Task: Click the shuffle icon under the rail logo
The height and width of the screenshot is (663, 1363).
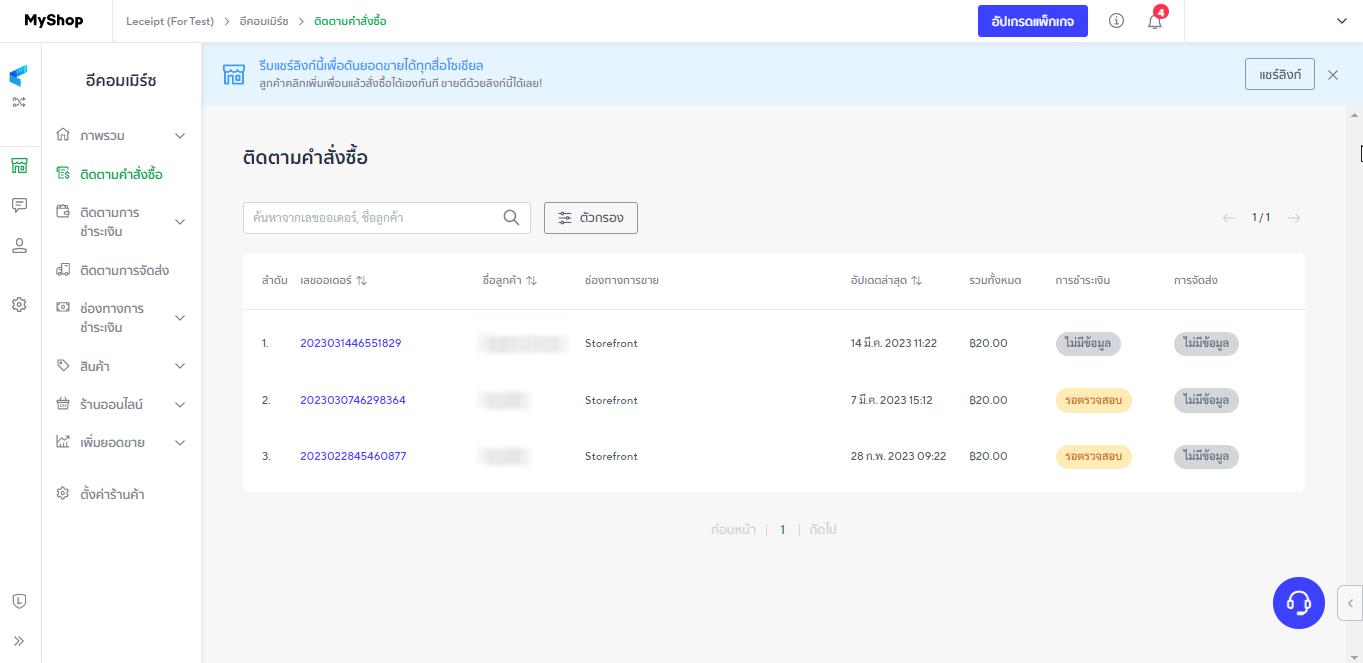Action: point(19,102)
